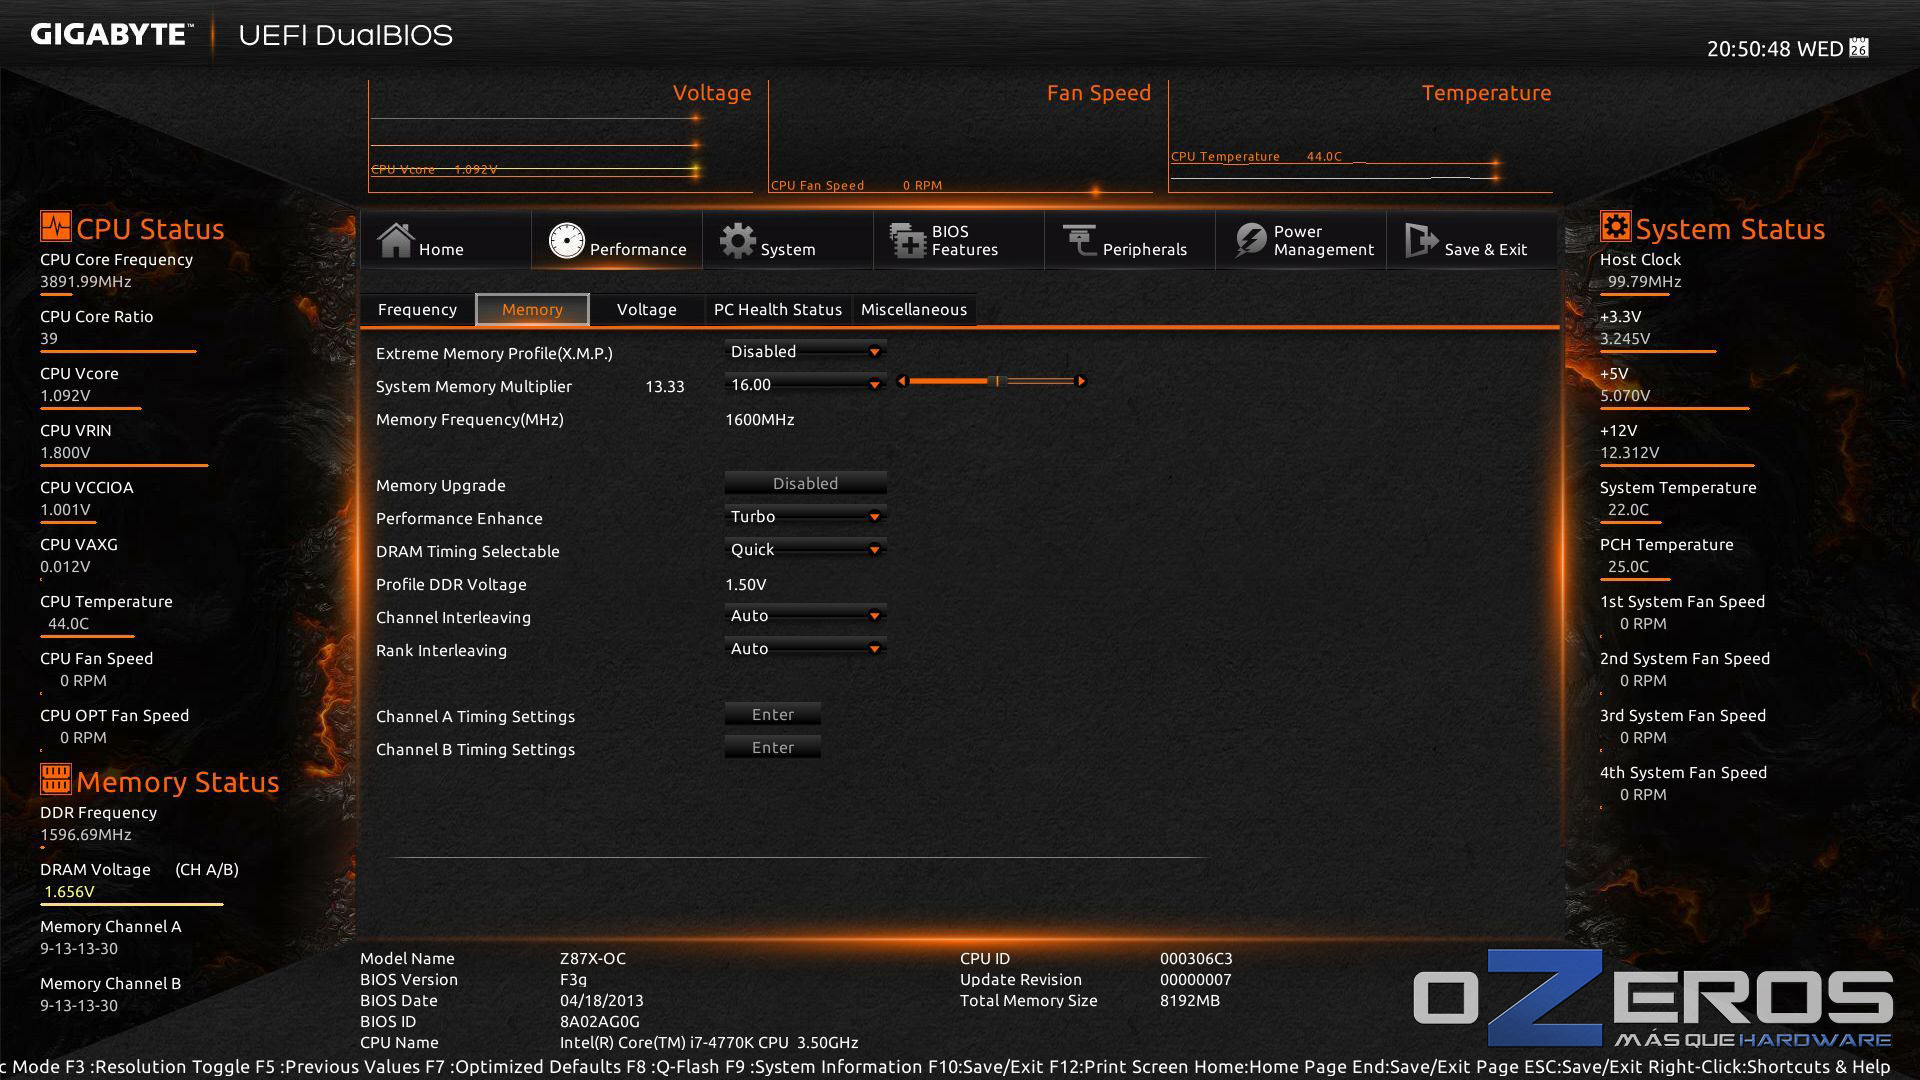
Task: Click the CPU Core Frequency 3891.99MHz reading
Action: pos(86,281)
